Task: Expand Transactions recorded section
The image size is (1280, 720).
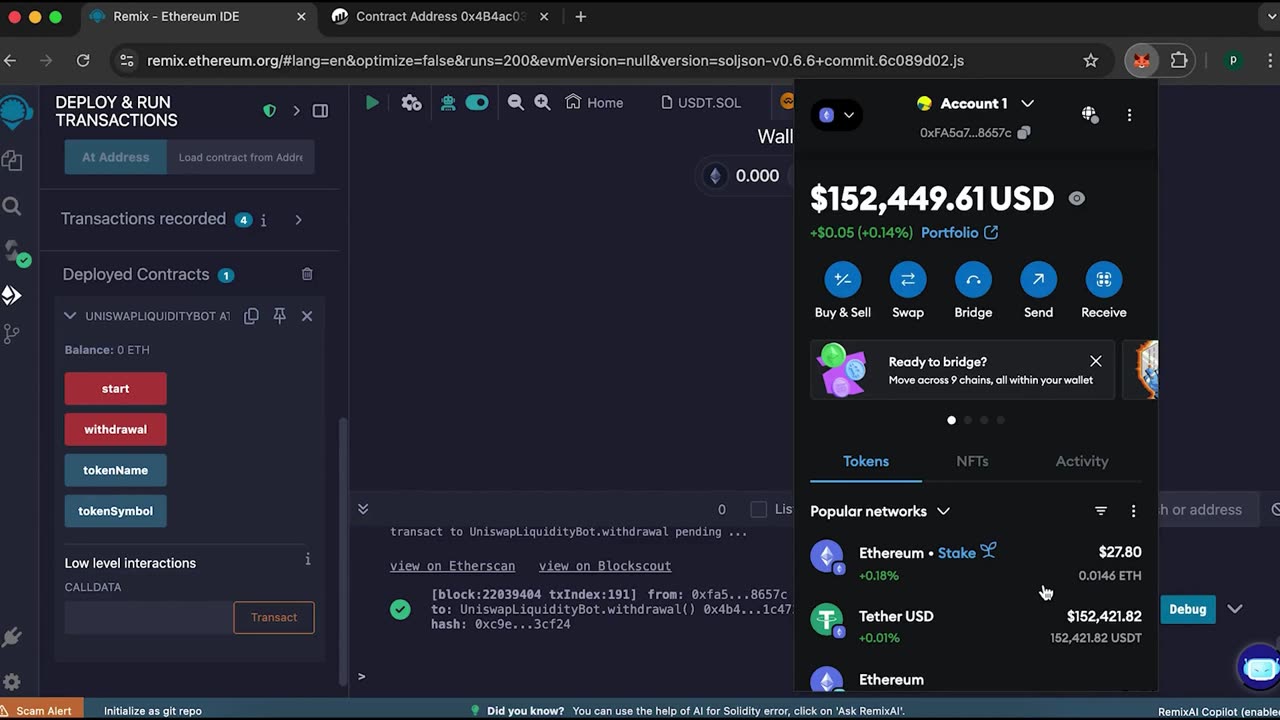Action: pos(298,219)
